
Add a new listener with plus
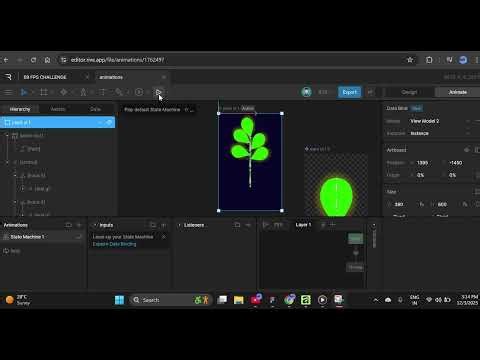pyautogui.click(x=248, y=225)
